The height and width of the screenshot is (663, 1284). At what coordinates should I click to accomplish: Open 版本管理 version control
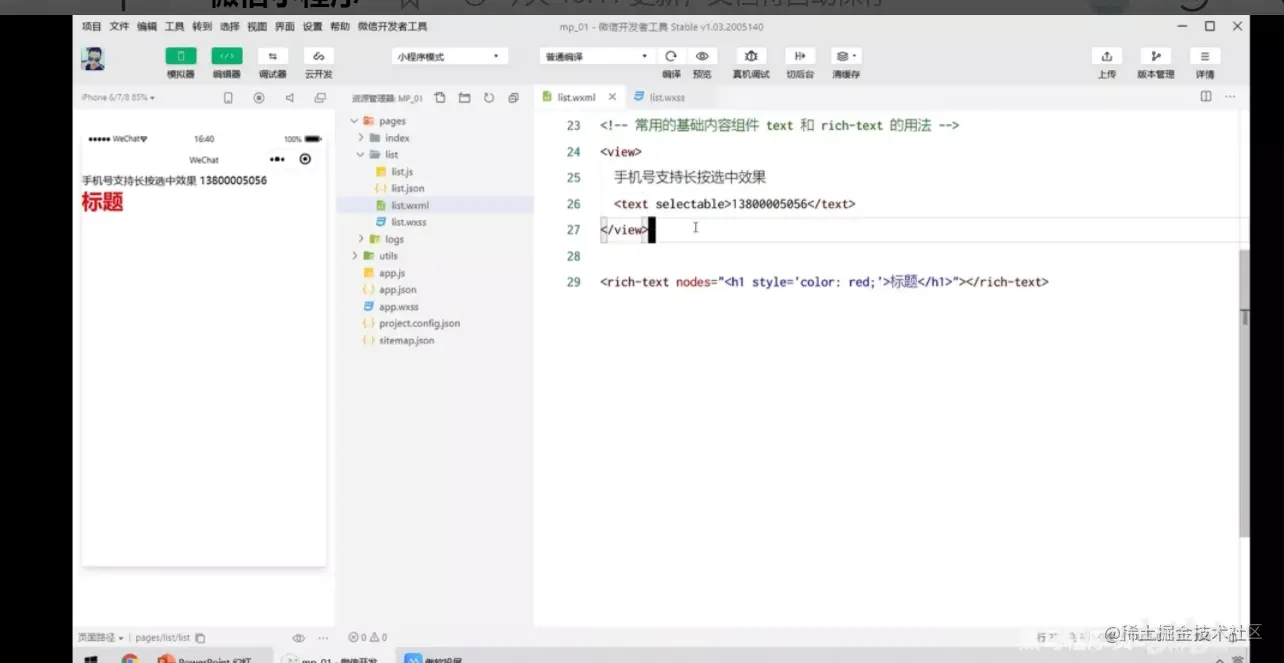point(1156,56)
